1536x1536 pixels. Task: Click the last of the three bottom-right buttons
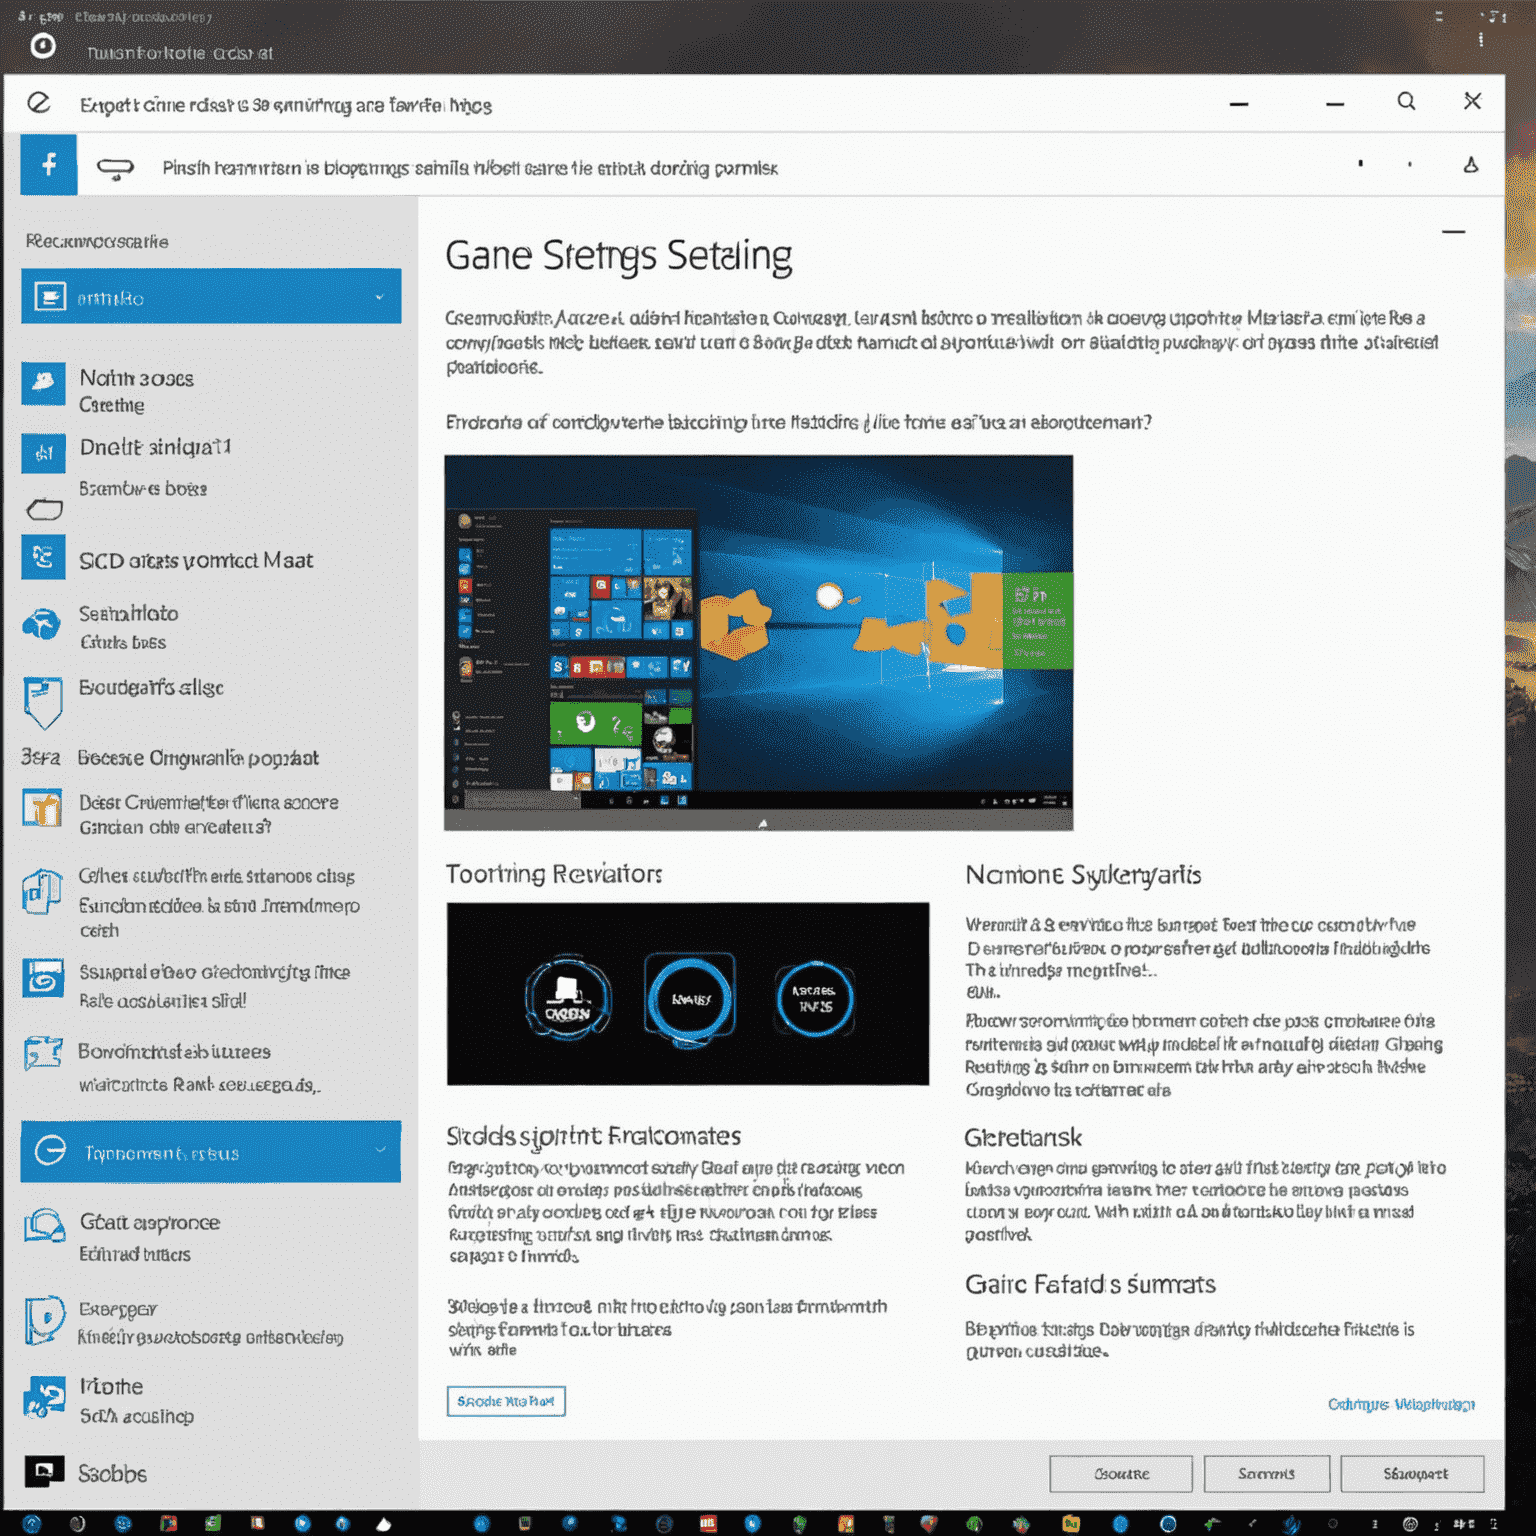tap(1413, 1474)
